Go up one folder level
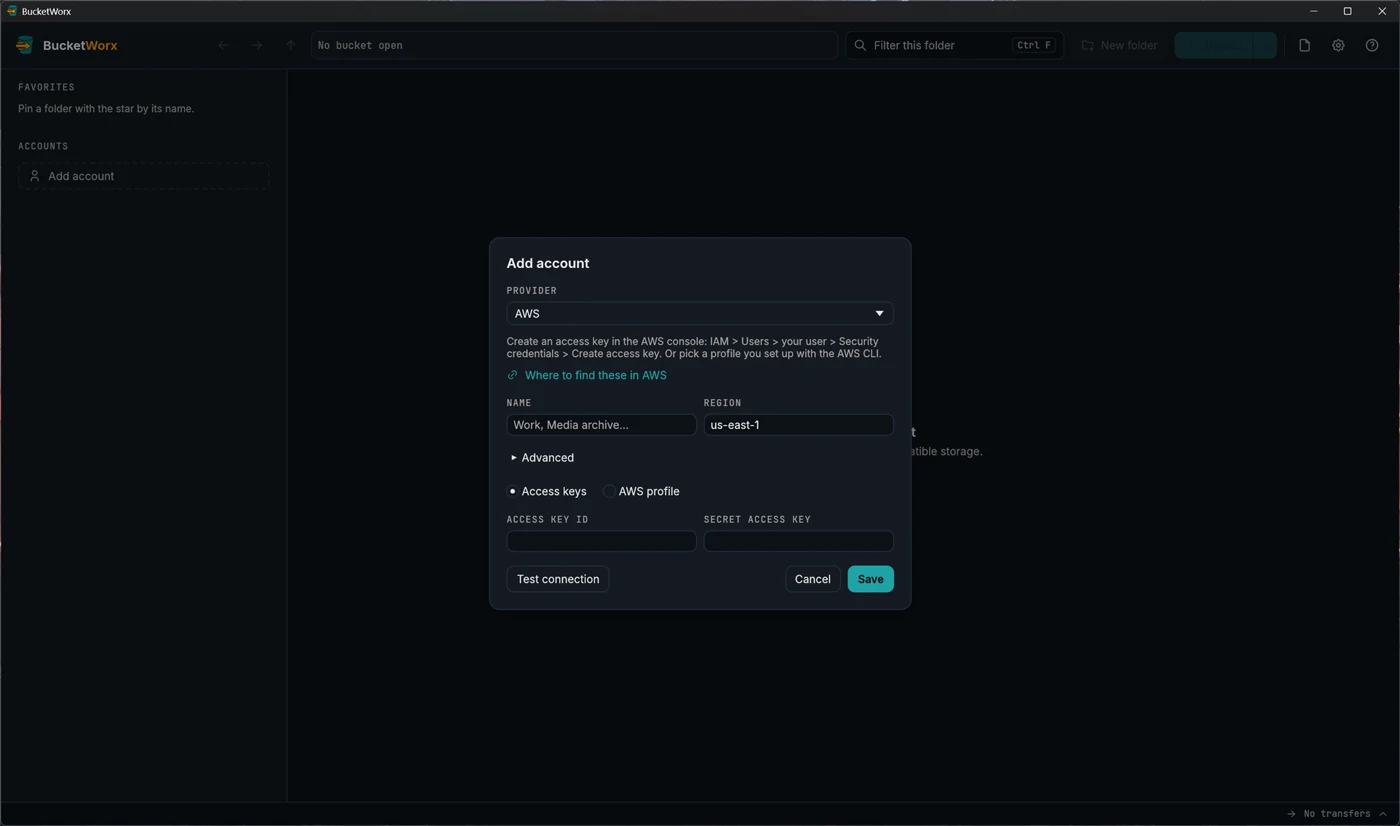This screenshot has height=826, width=1400. click(290, 45)
